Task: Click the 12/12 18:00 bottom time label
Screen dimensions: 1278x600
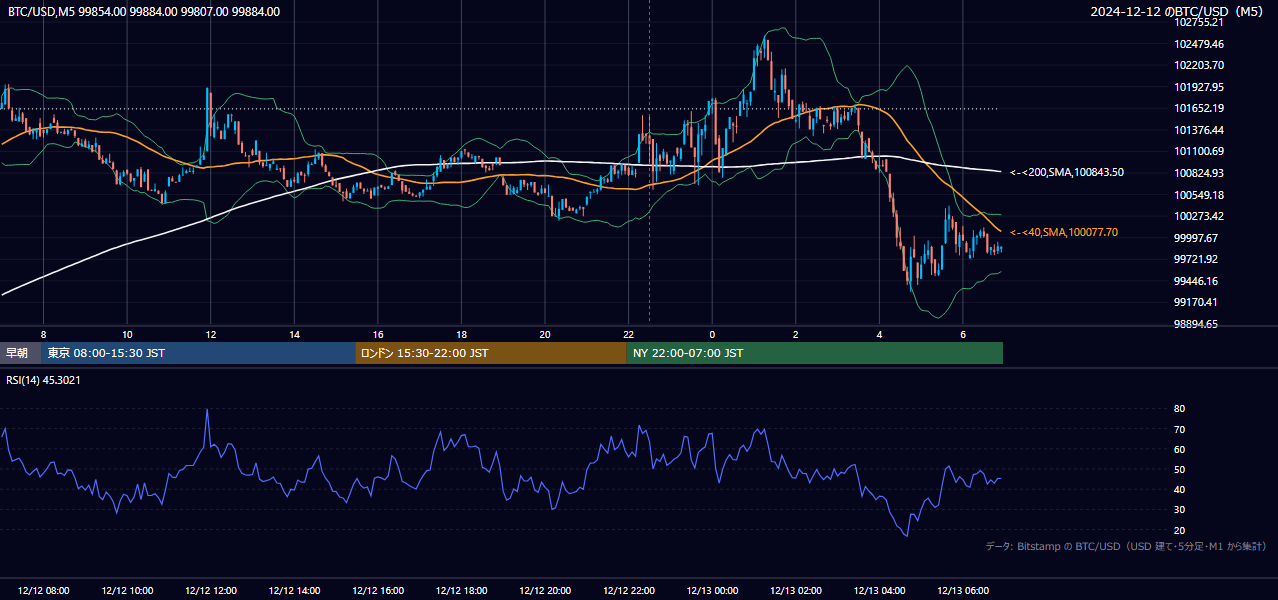Action: click(x=462, y=591)
